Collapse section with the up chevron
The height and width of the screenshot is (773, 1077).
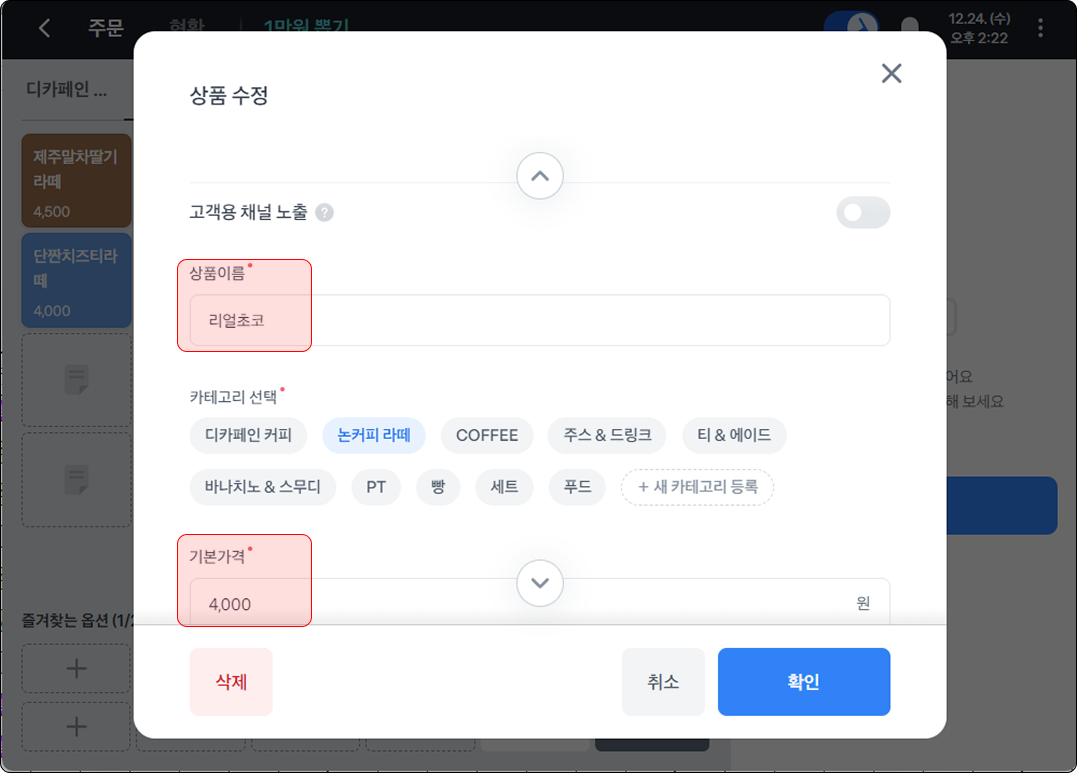pos(540,176)
